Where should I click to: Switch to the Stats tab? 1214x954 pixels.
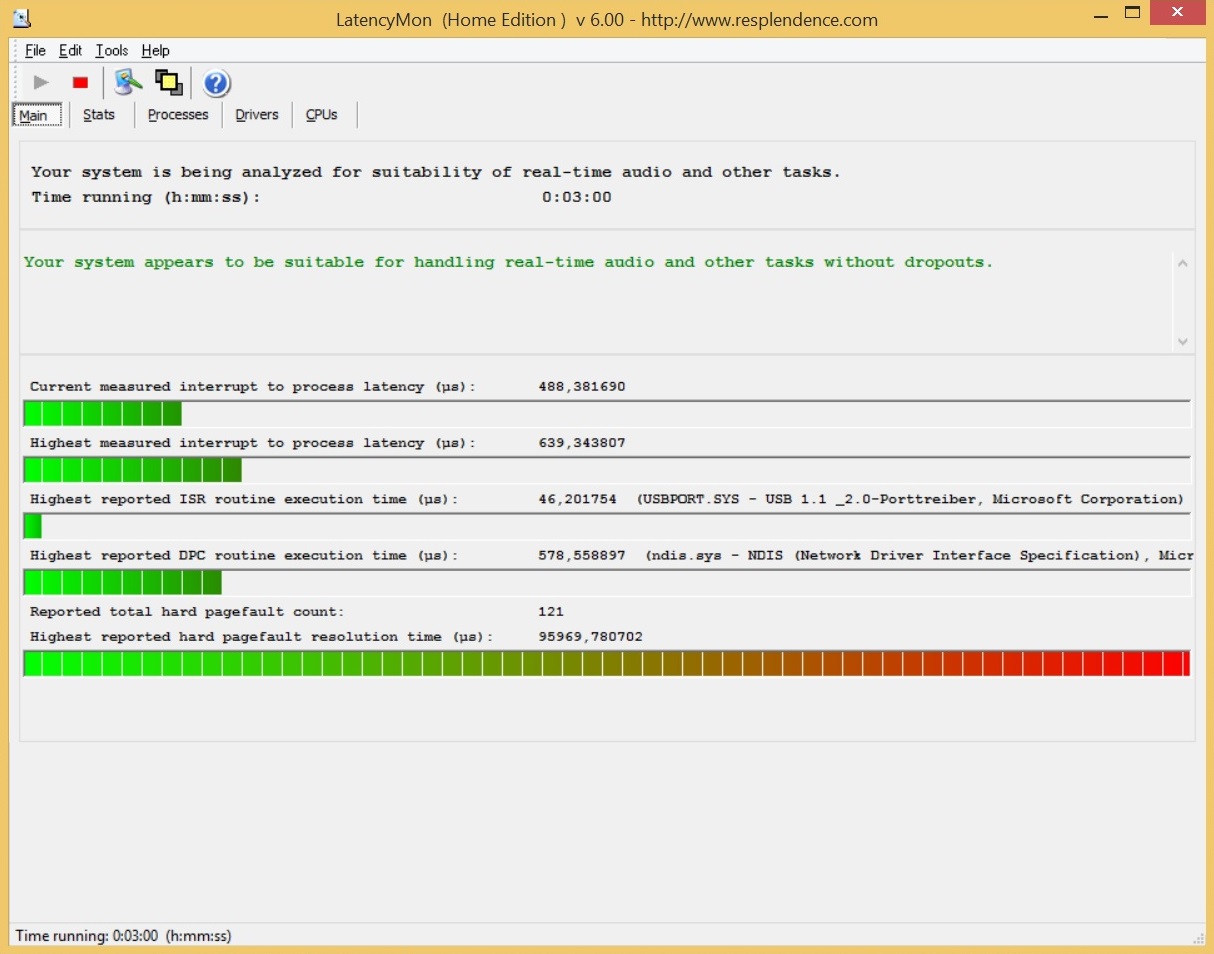tap(99, 115)
